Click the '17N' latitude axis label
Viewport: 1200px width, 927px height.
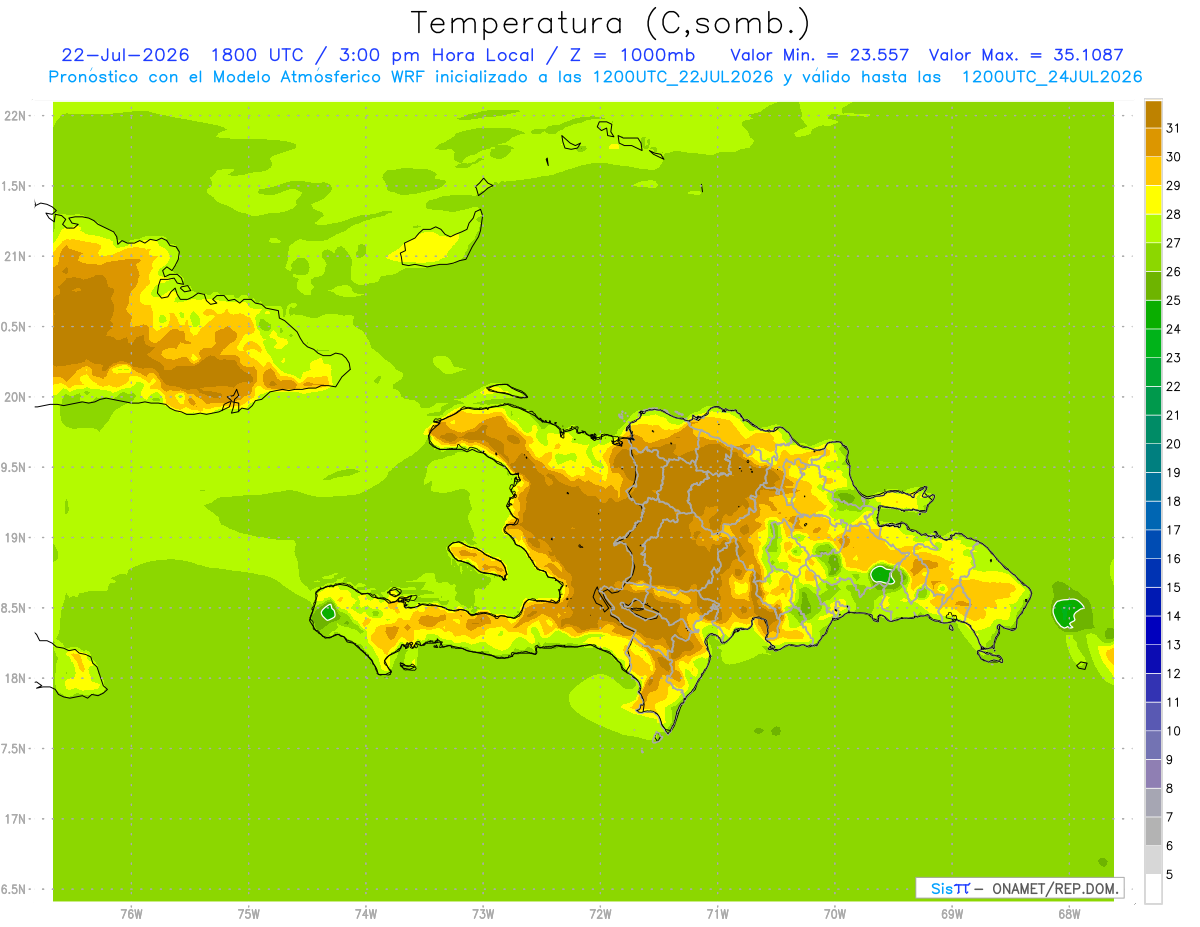15,819
